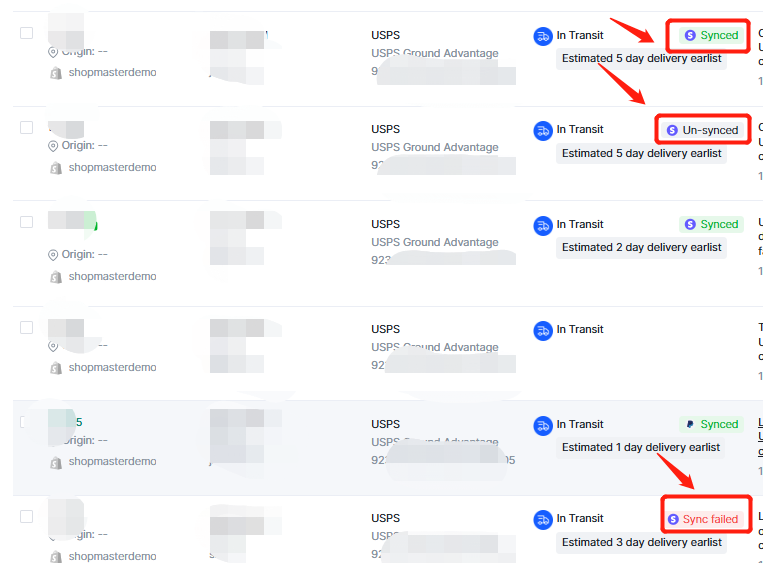Open the shopmasterdemo store link in fourth row
Image resolution: width=763 pixels, height=563 pixels.
[x=112, y=367]
